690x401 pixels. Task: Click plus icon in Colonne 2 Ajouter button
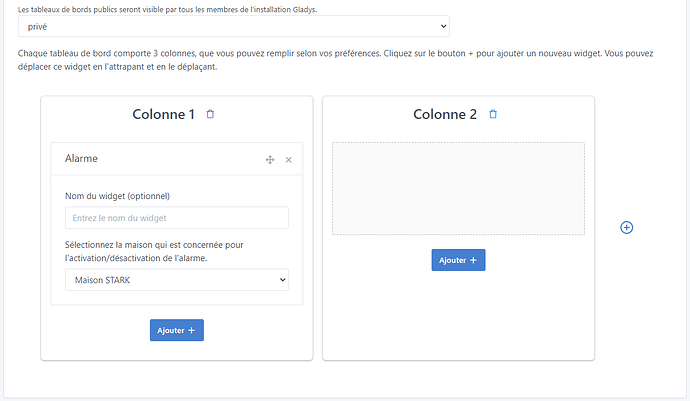[x=473, y=260]
